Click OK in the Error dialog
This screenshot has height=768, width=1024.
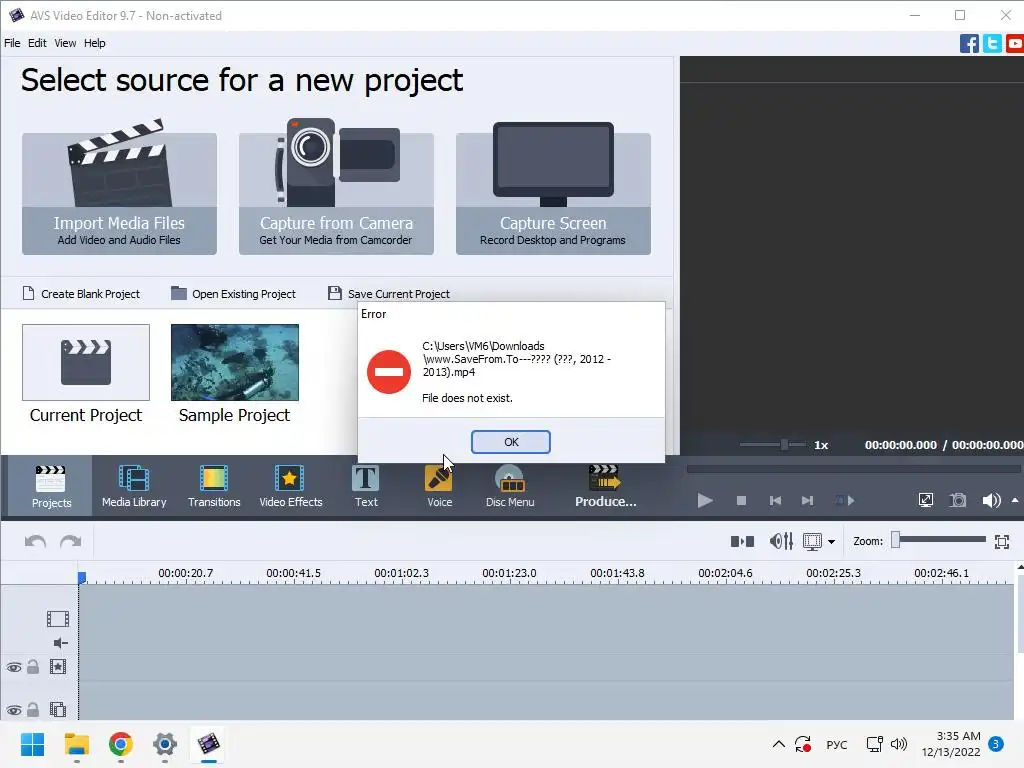(511, 442)
